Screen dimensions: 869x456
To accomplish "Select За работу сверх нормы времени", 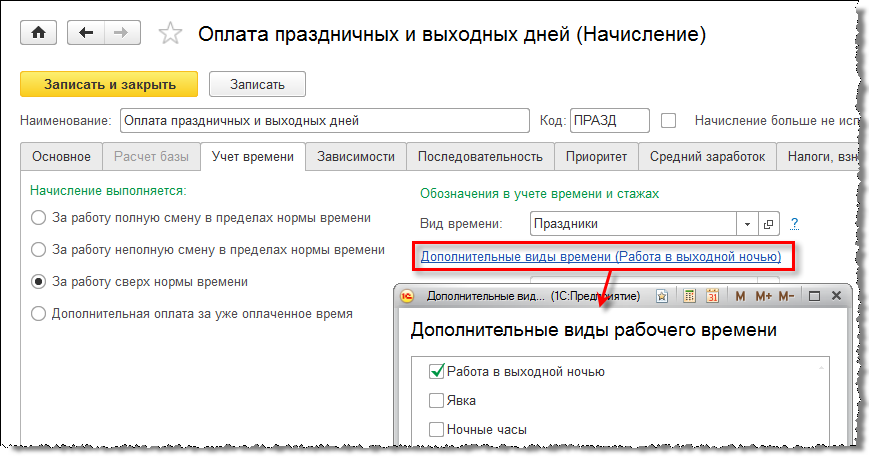I will click(x=38, y=282).
